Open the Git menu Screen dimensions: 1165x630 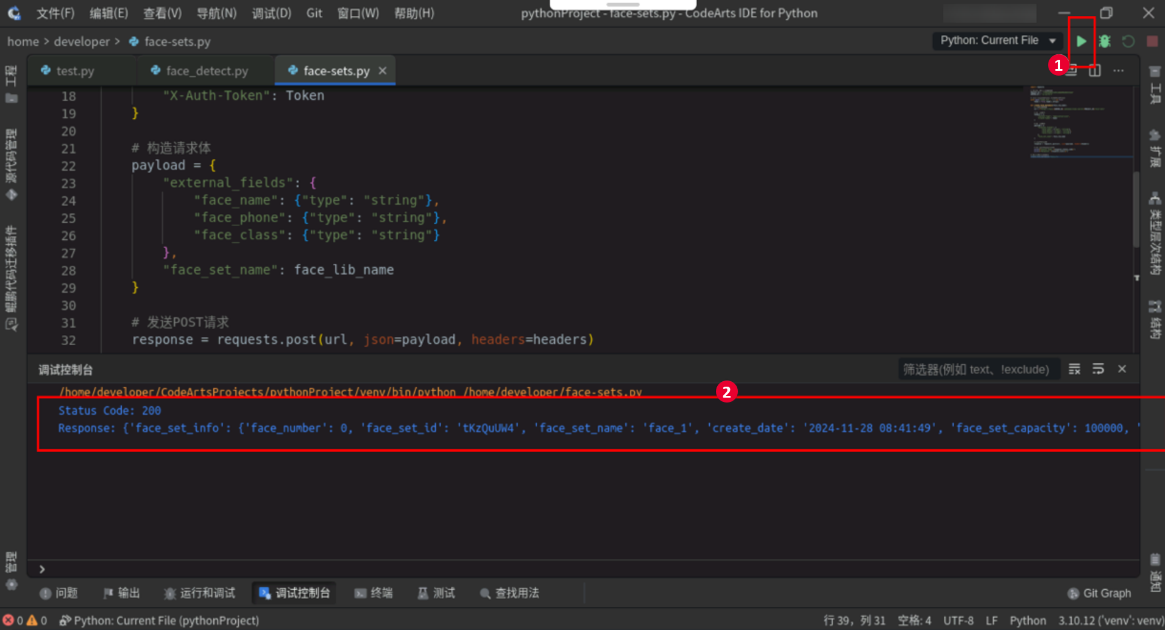(314, 13)
